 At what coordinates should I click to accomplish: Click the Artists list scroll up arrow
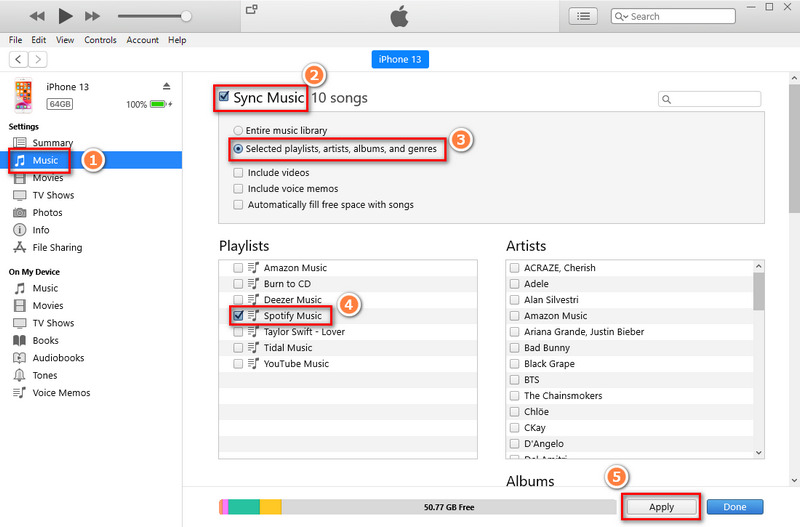(759, 266)
